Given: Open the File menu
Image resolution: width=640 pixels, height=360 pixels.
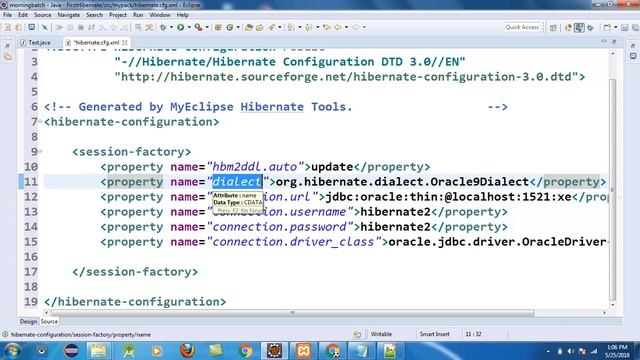Looking at the screenshot, I should 7,15.
